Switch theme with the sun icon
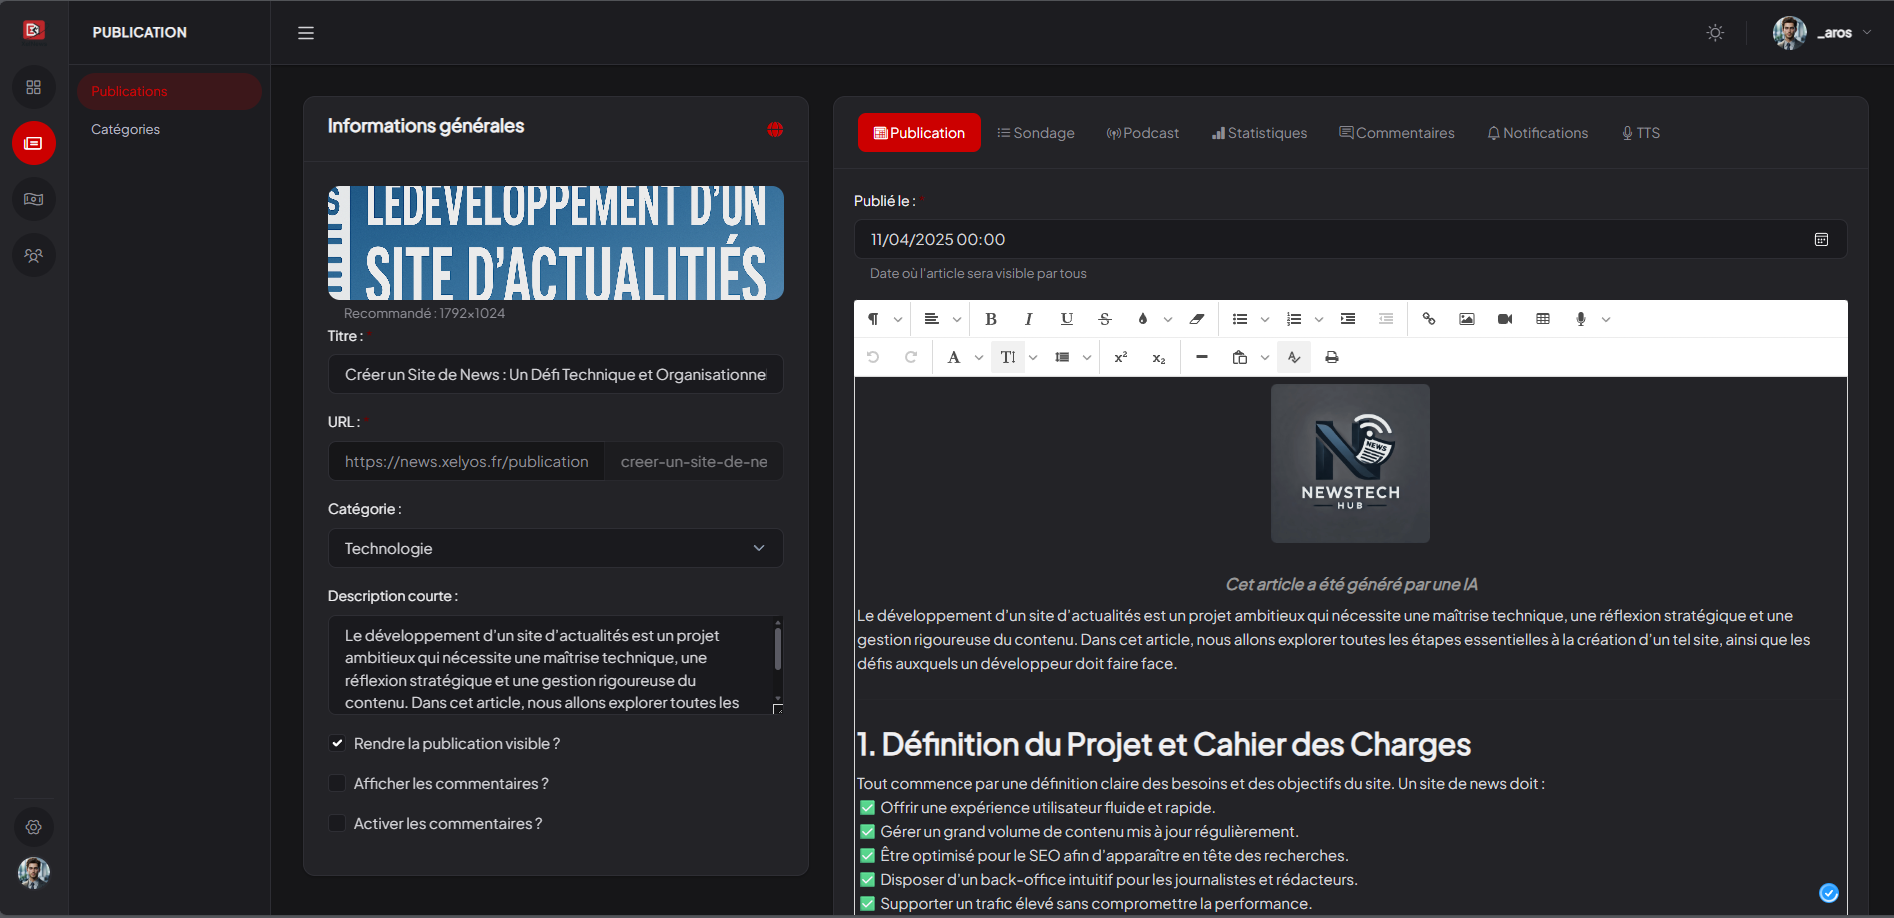 click(1714, 33)
